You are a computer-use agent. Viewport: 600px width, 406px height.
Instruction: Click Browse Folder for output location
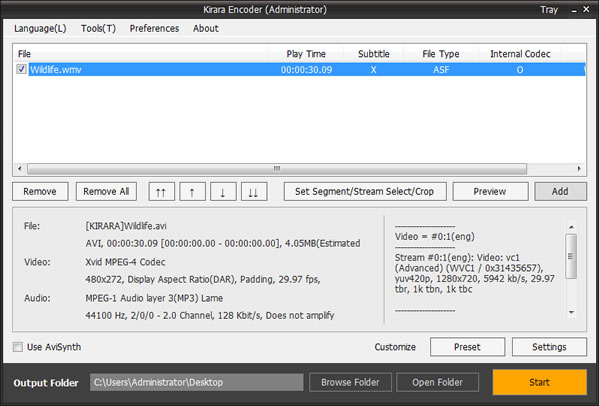point(350,382)
